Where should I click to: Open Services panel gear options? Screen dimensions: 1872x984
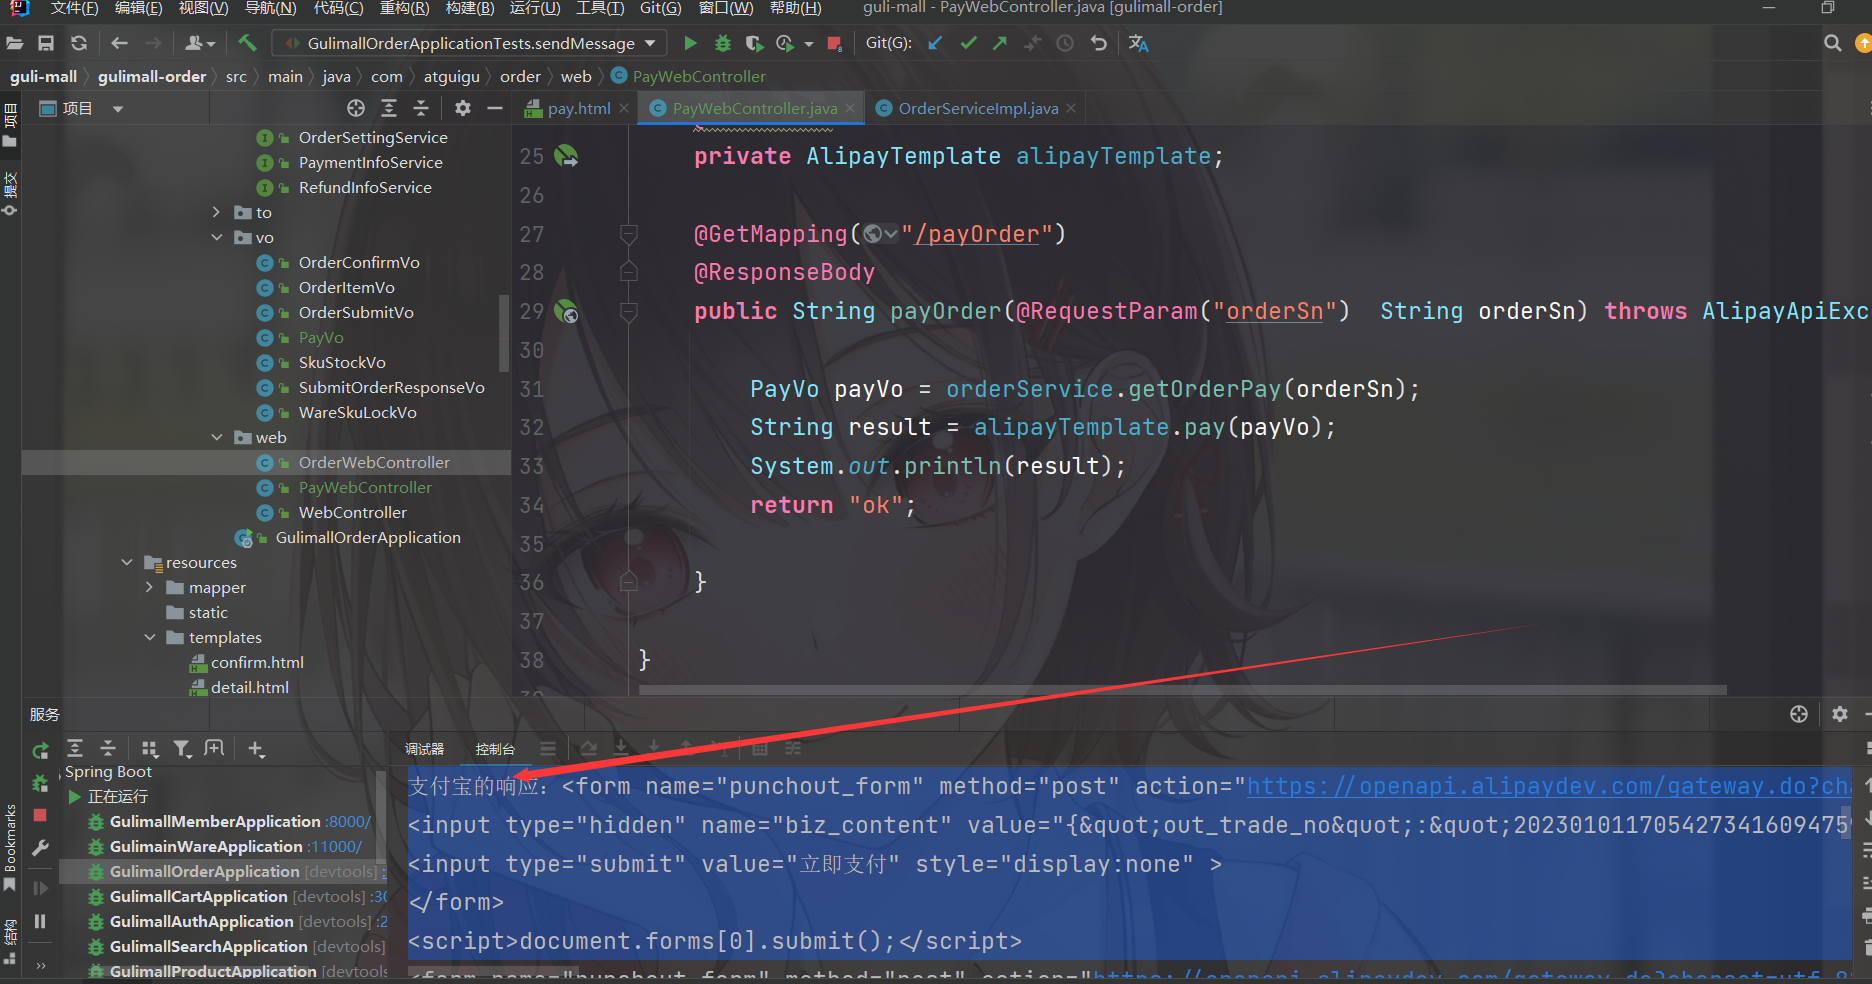tap(1839, 714)
